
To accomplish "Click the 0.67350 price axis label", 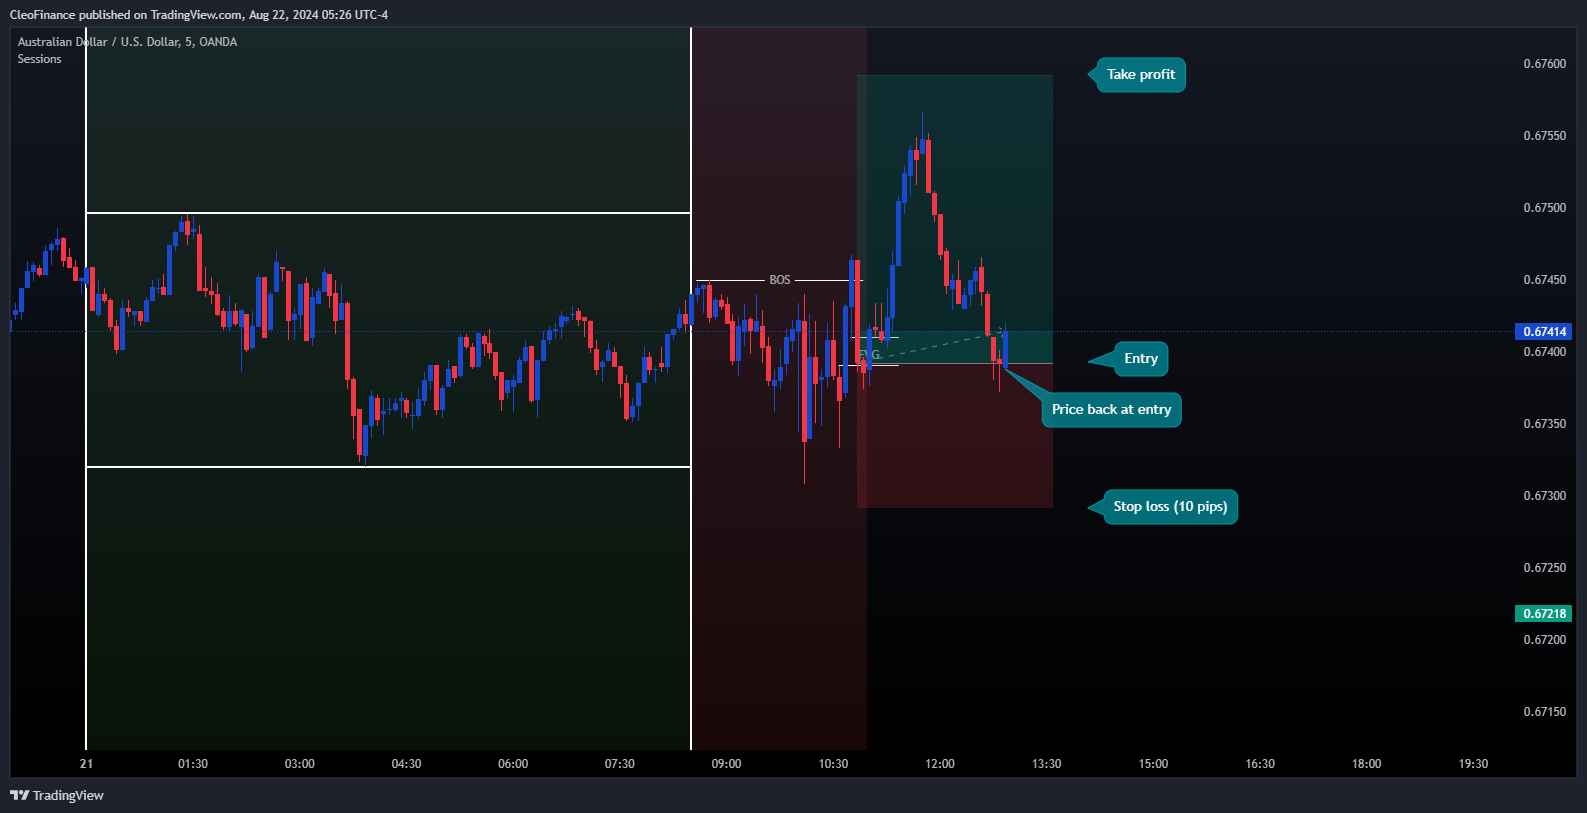I will 1544,424.
